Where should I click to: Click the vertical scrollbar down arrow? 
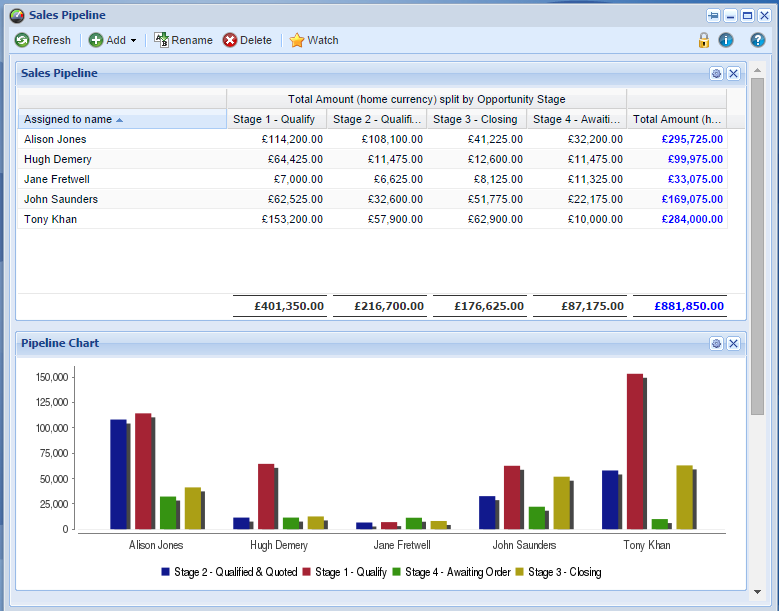click(757, 592)
